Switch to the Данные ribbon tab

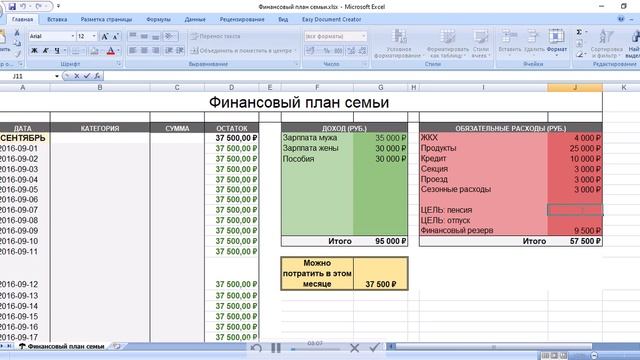coord(195,19)
